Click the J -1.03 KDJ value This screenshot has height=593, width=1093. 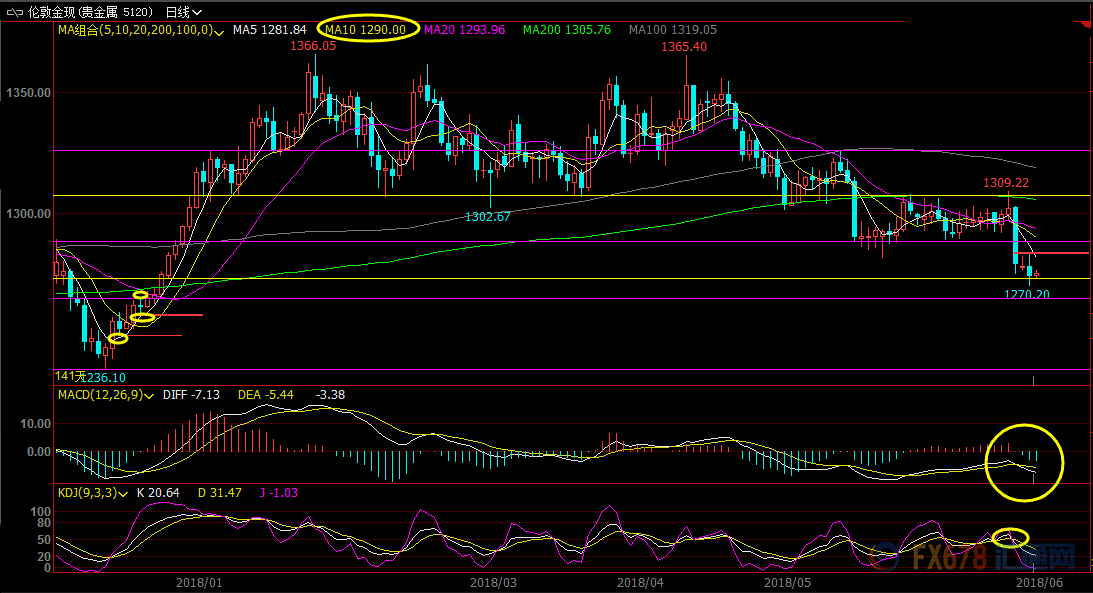279,493
